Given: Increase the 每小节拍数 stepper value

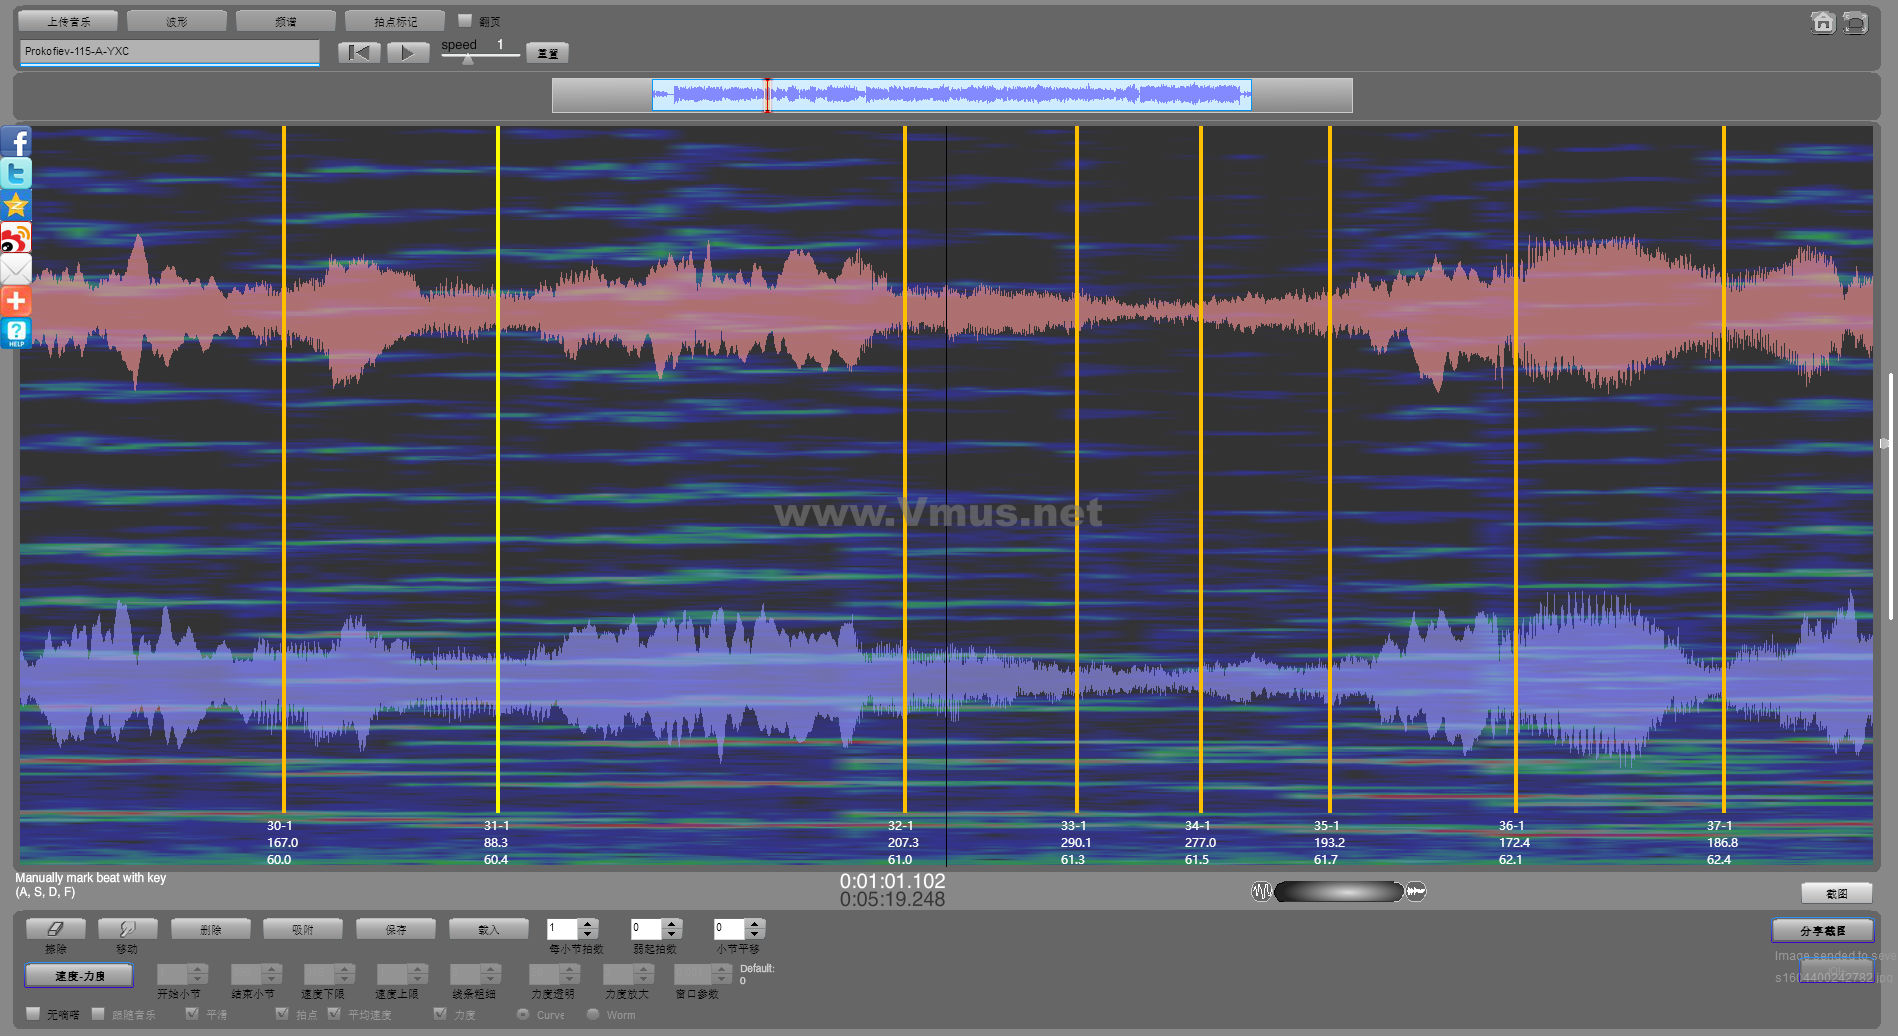Looking at the screenshot, I should click(588, 924).
